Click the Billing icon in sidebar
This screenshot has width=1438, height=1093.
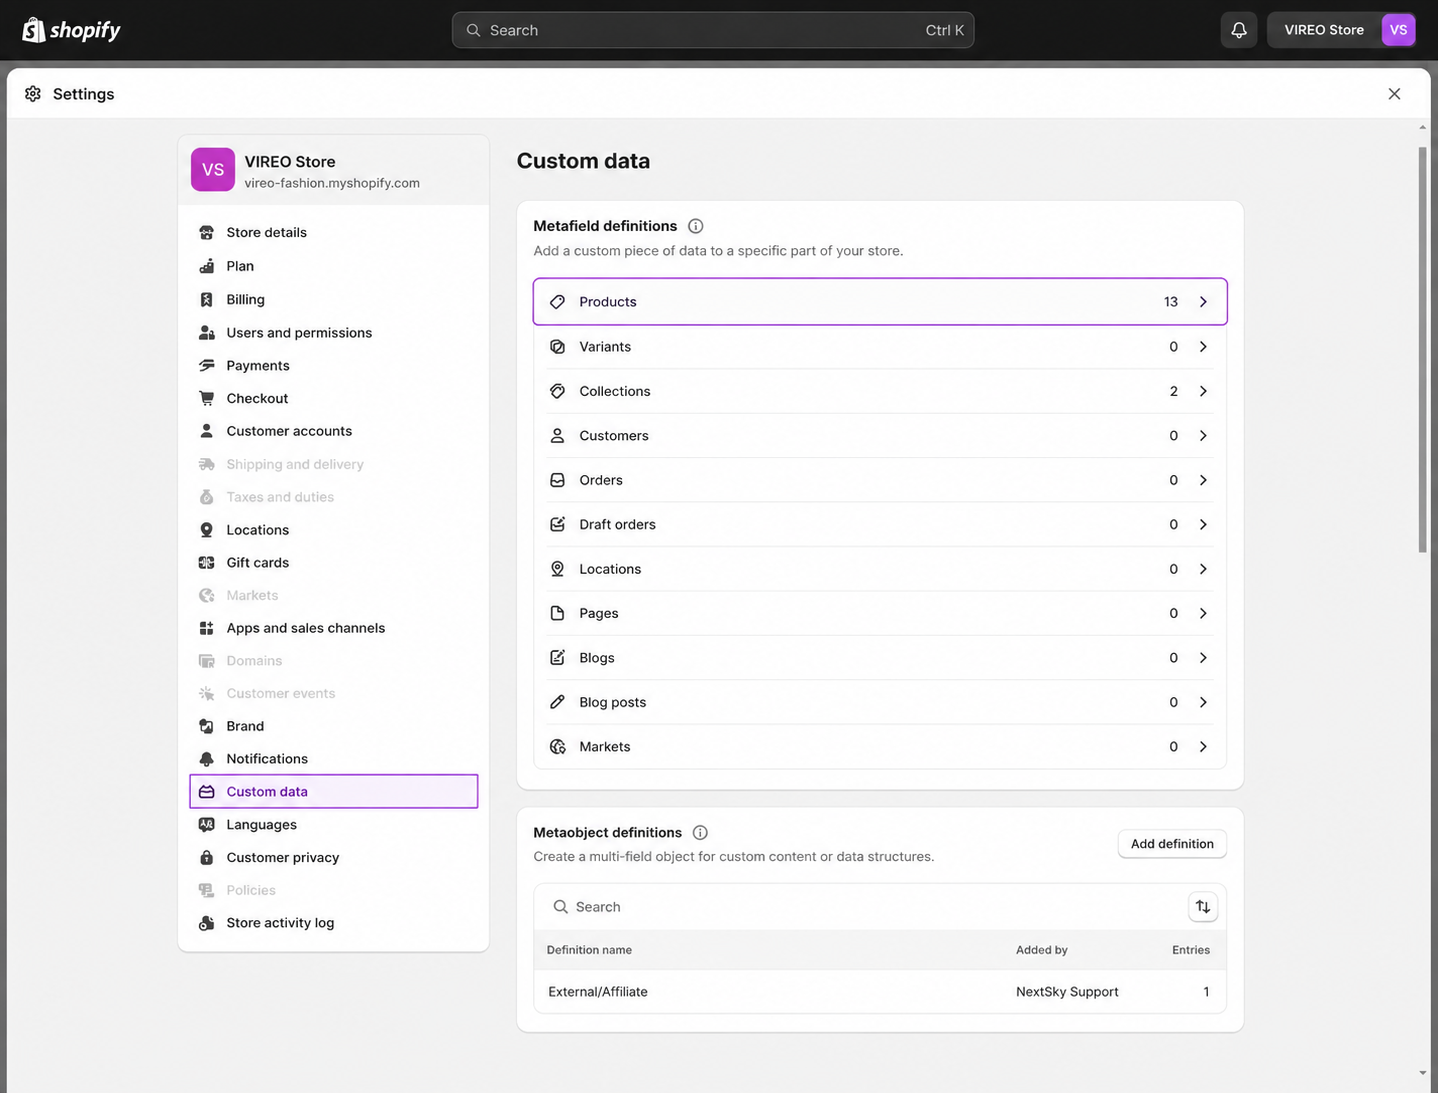click(207, 299)
